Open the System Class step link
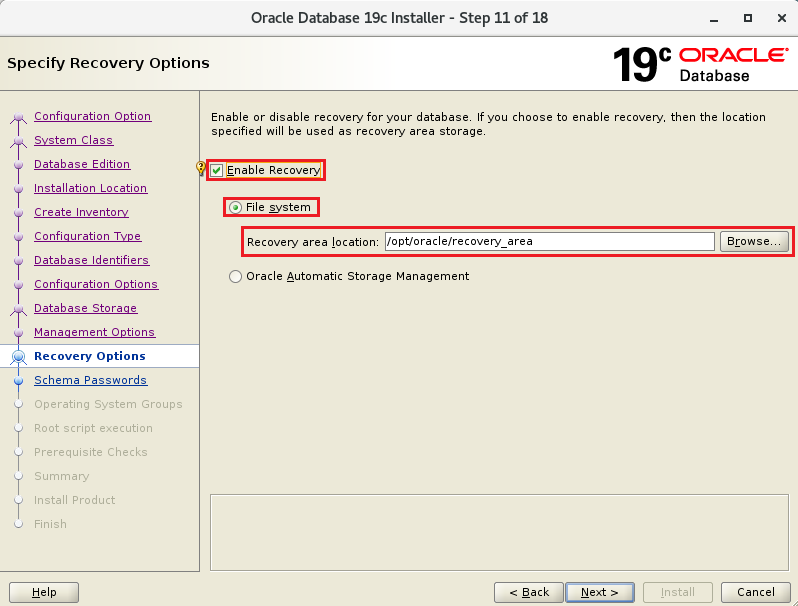Viewport: 798px width, 606px height. 73,140
